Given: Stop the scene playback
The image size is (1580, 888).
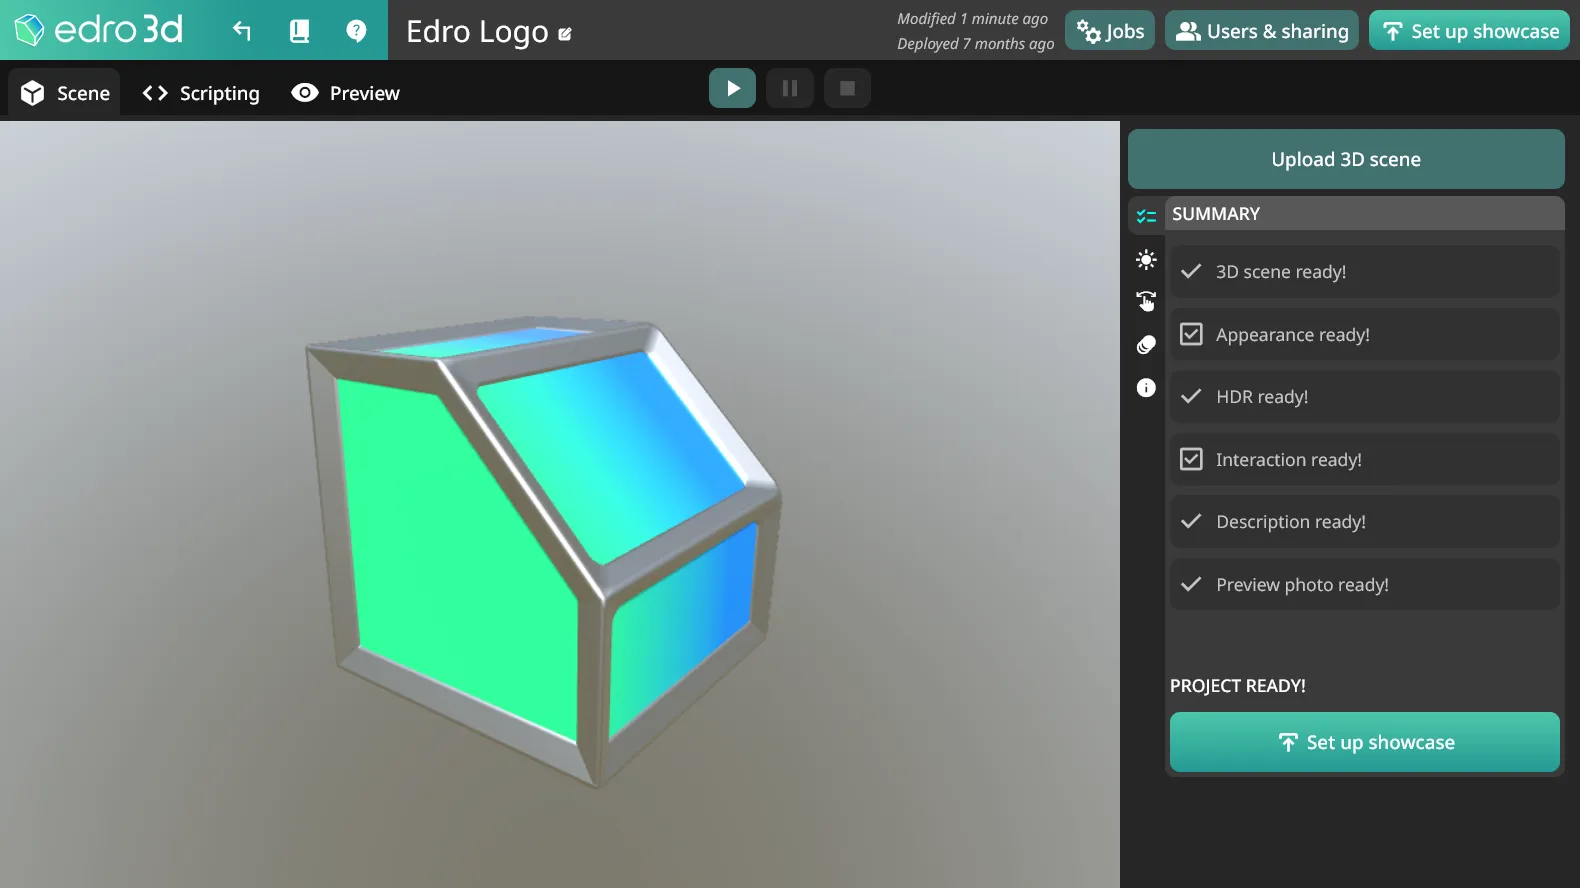Looking at the screenshot, I should (847, 88).
